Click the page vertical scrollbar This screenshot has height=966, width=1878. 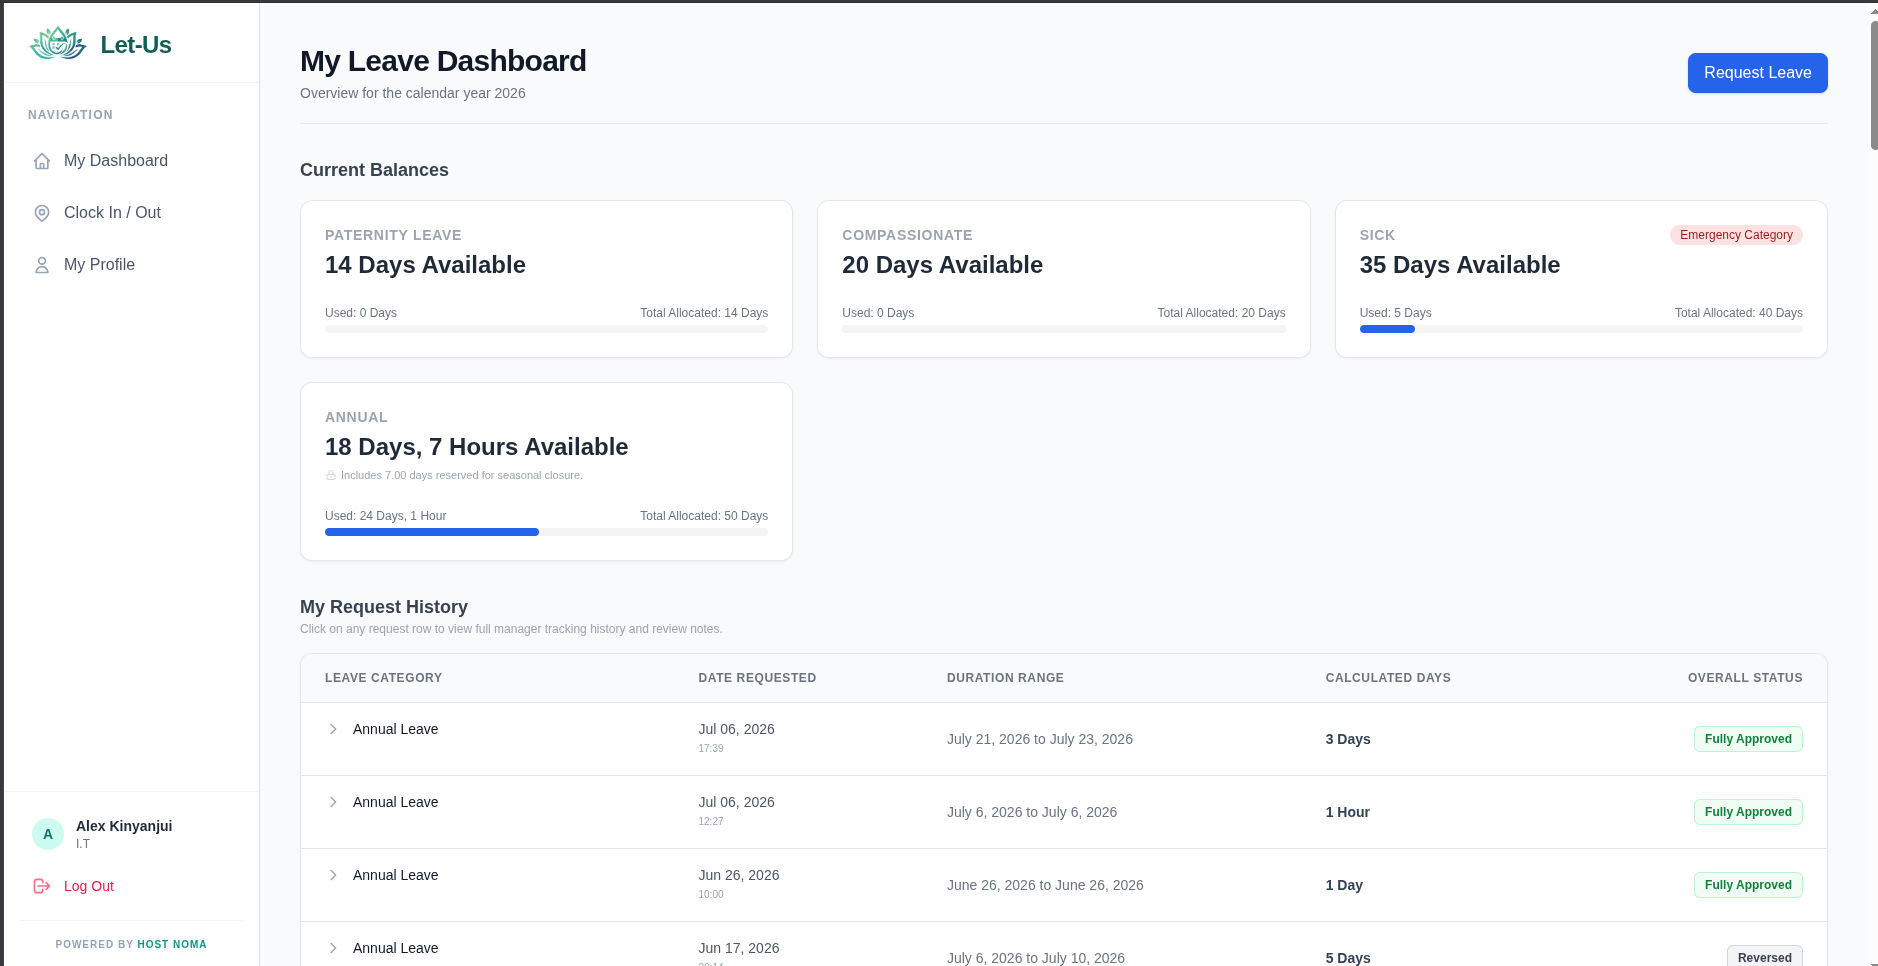1873,85
